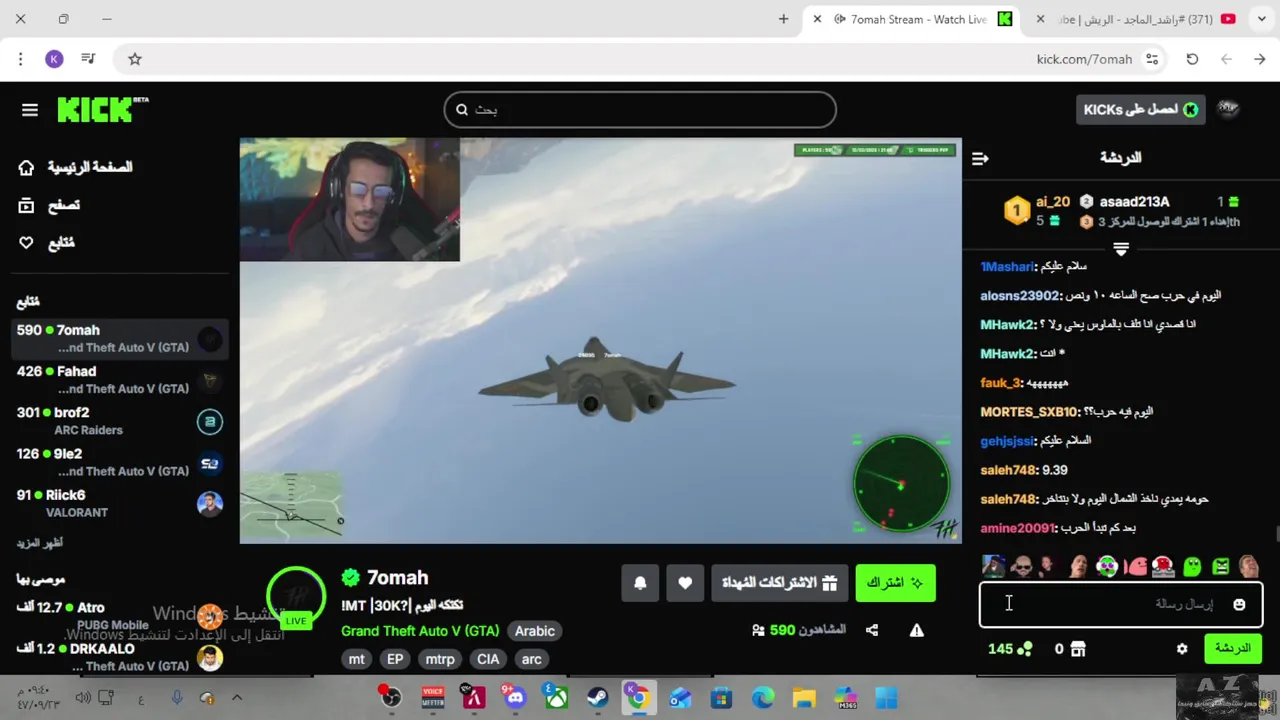Click the green Chat send button
Image resolution: width=1280 pixels, height=720 pixels.
(x=1232, y=648)
